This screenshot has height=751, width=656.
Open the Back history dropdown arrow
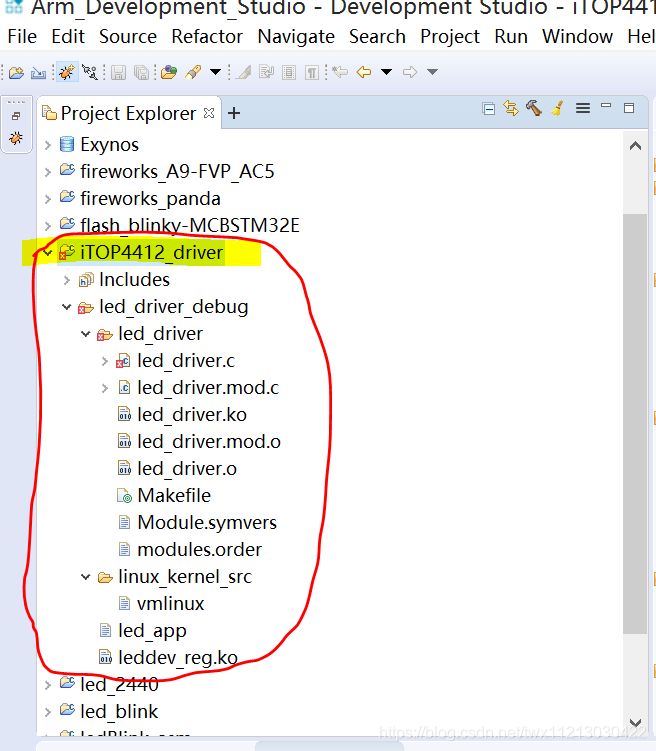386,72
